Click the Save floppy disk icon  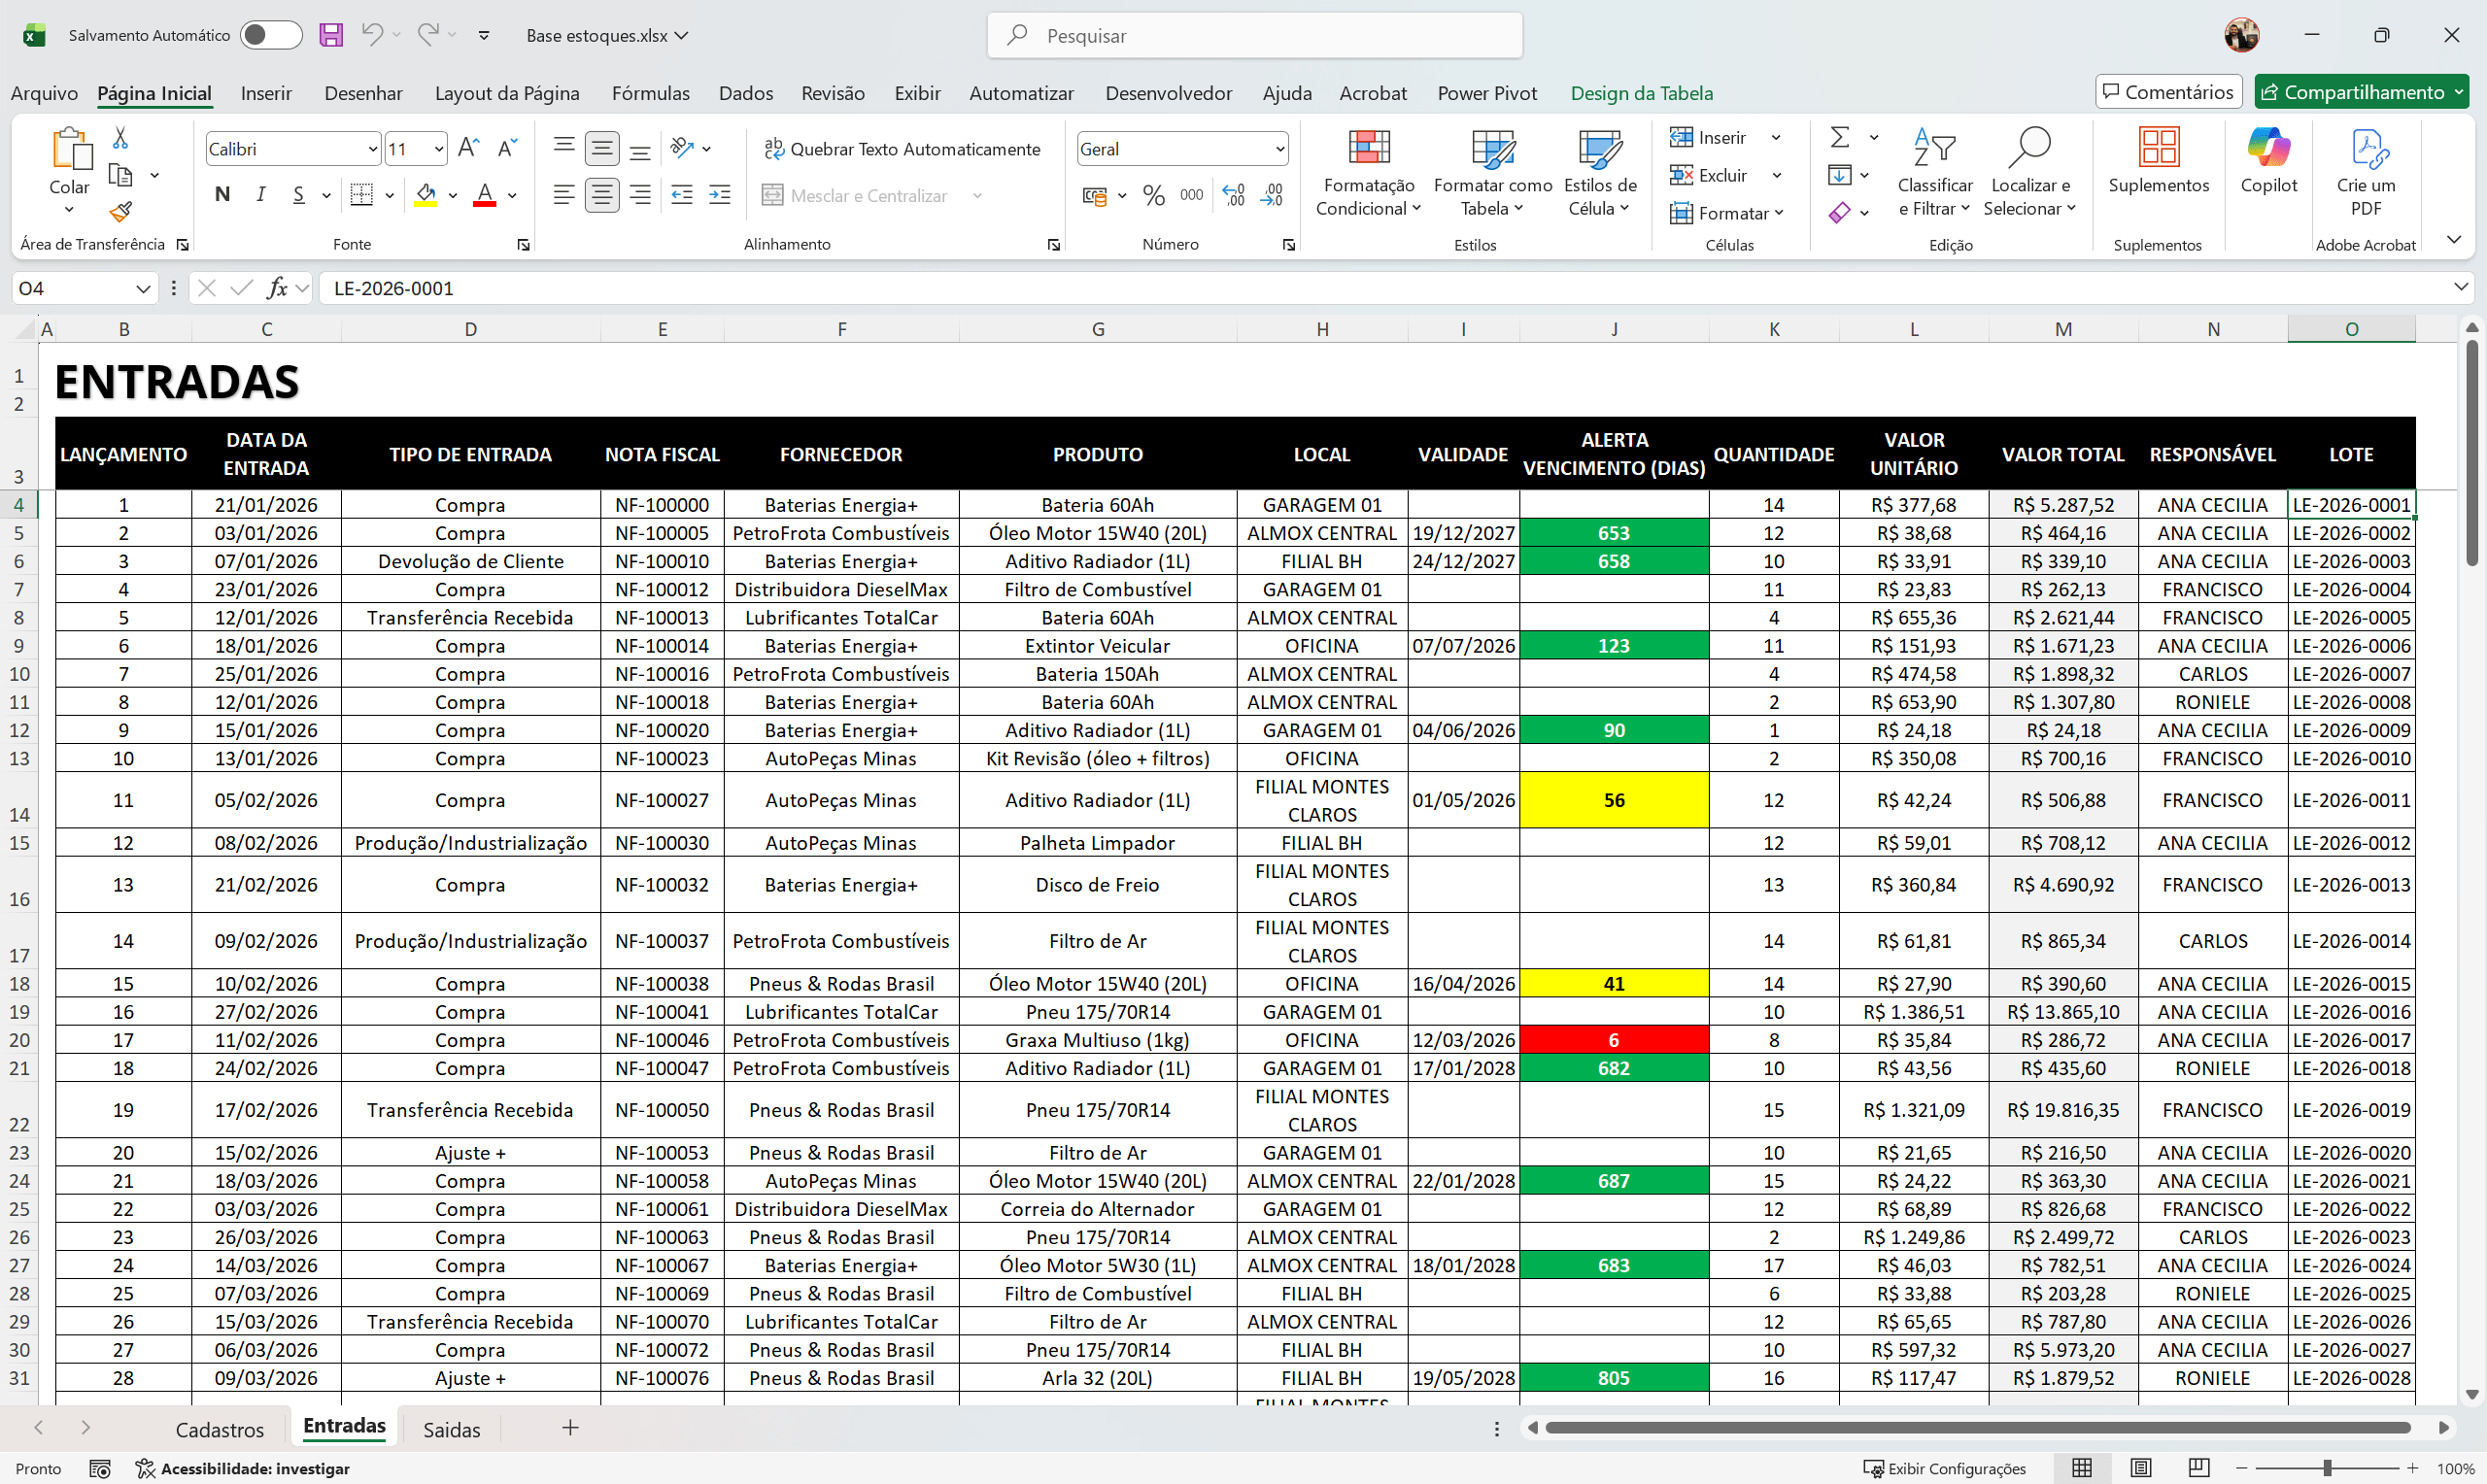pyautogui.click(x=331, y=35)
